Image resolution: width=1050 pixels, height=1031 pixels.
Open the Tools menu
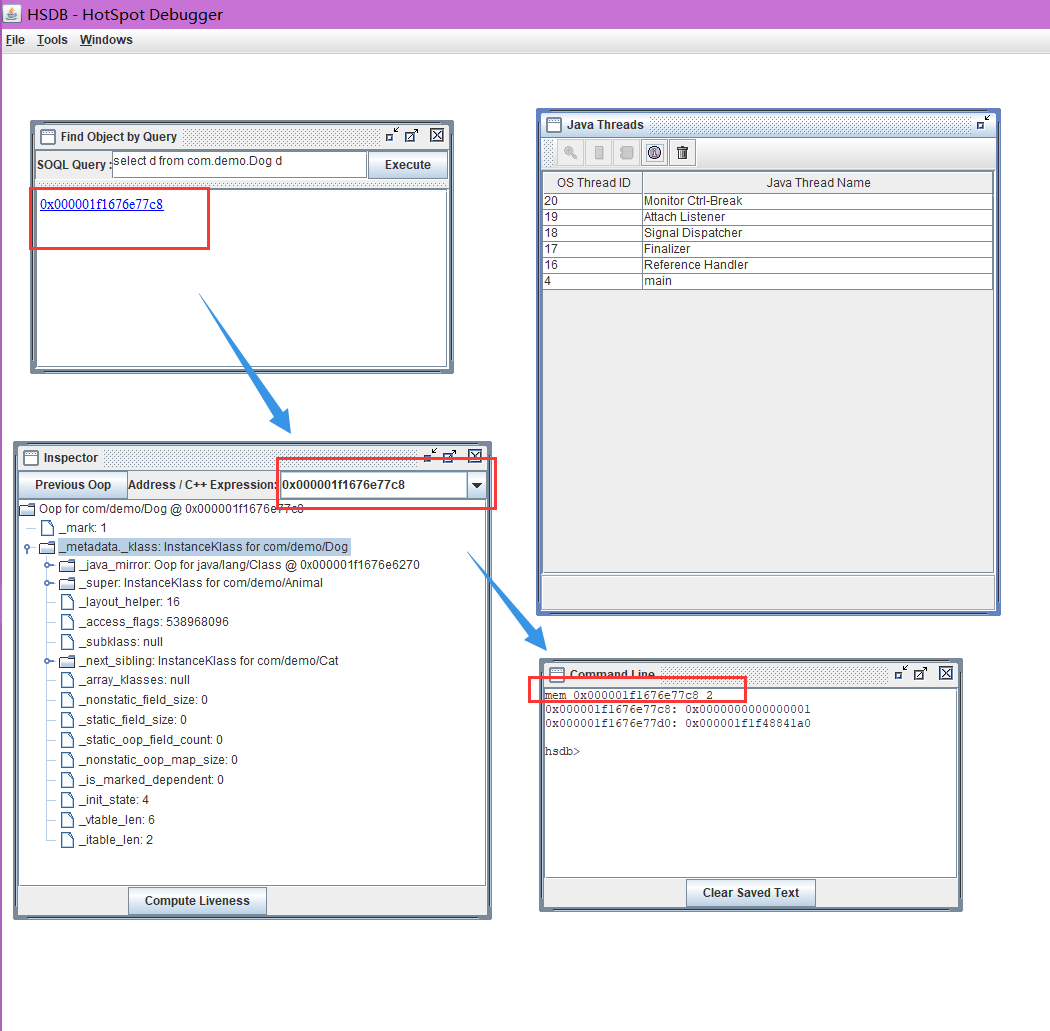coord(52,40)
